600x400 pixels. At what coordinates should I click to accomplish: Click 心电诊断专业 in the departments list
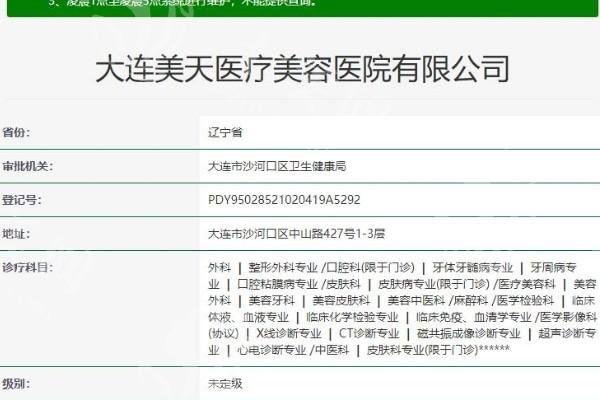pos(272,350)
